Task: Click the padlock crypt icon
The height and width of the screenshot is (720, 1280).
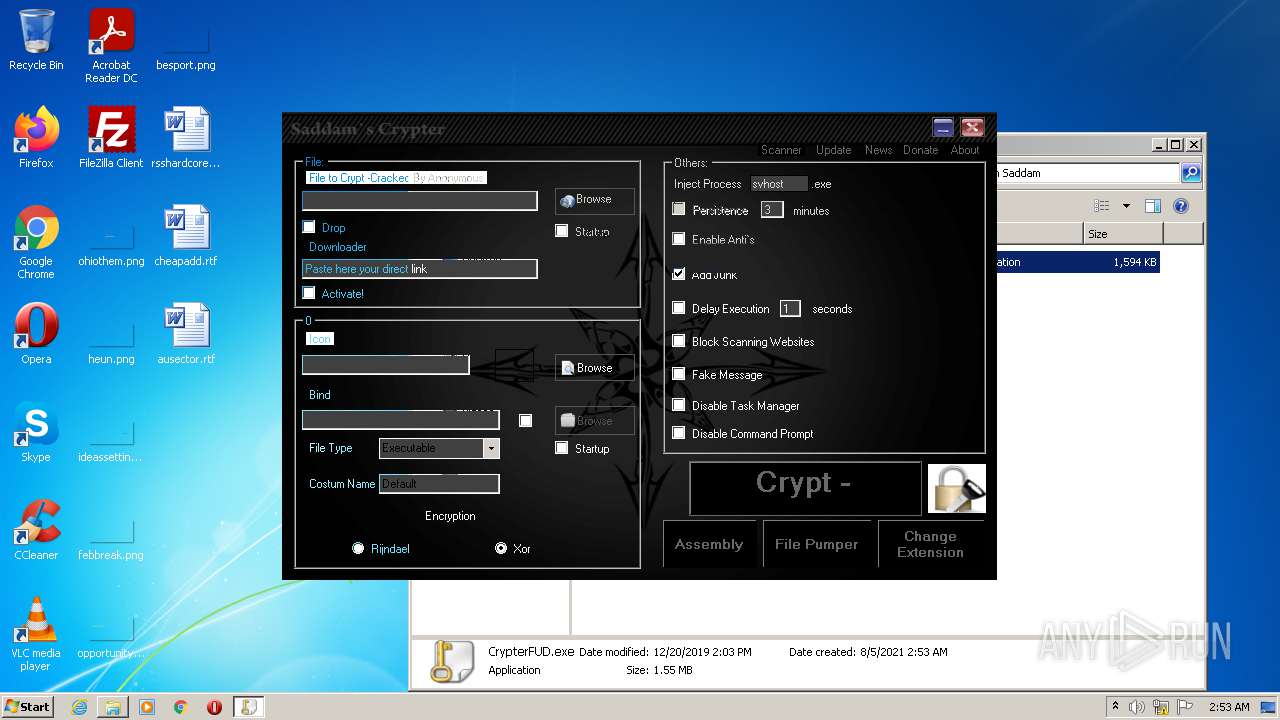Action: coord(957,488)
